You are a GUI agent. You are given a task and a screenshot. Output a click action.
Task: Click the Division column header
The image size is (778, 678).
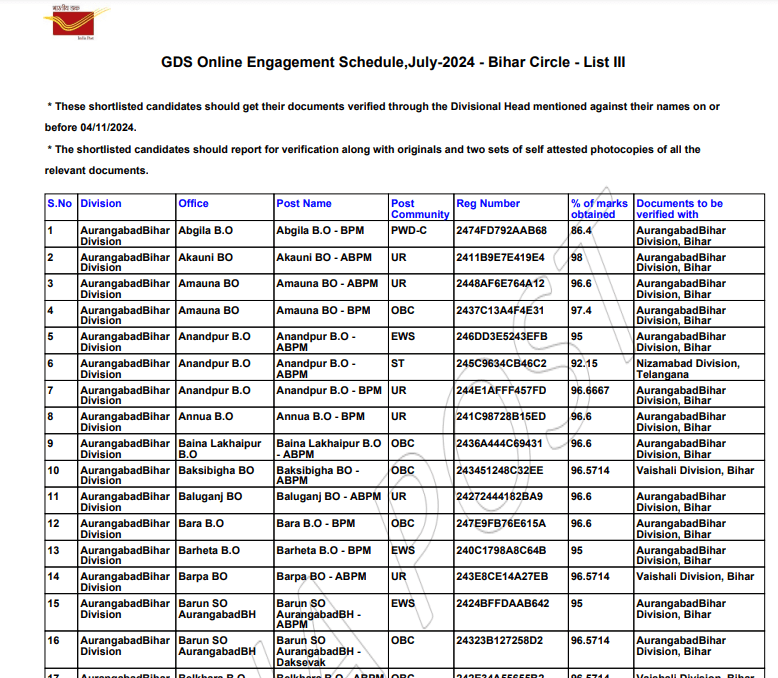(x=101, y=203)
